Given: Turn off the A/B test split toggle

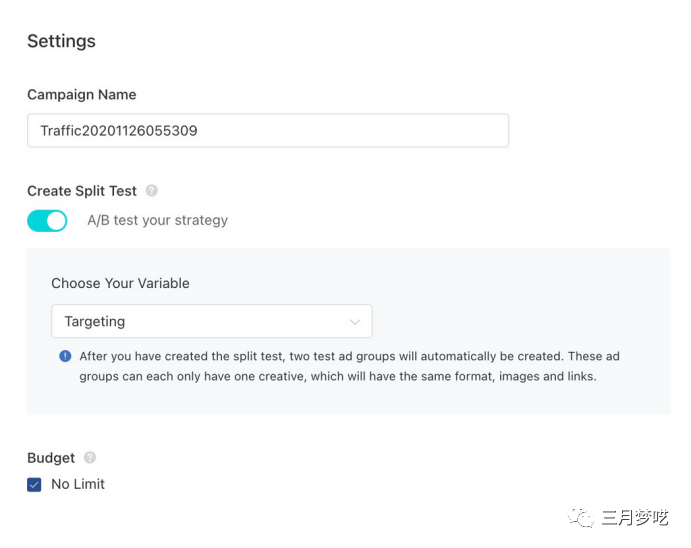Looking at the screenshot, I should tap(47, 220).
